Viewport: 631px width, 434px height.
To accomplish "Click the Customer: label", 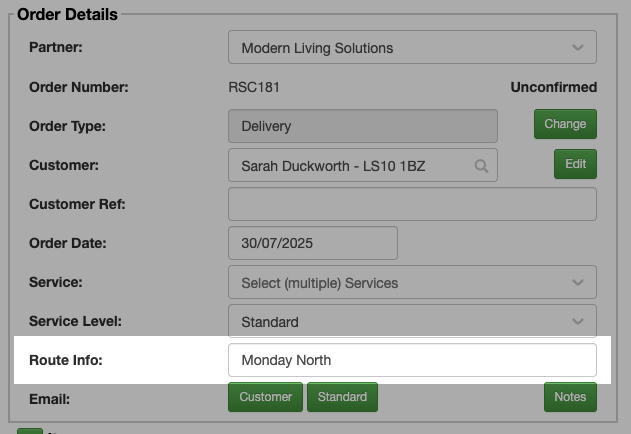I will click(x=64, y=165).
